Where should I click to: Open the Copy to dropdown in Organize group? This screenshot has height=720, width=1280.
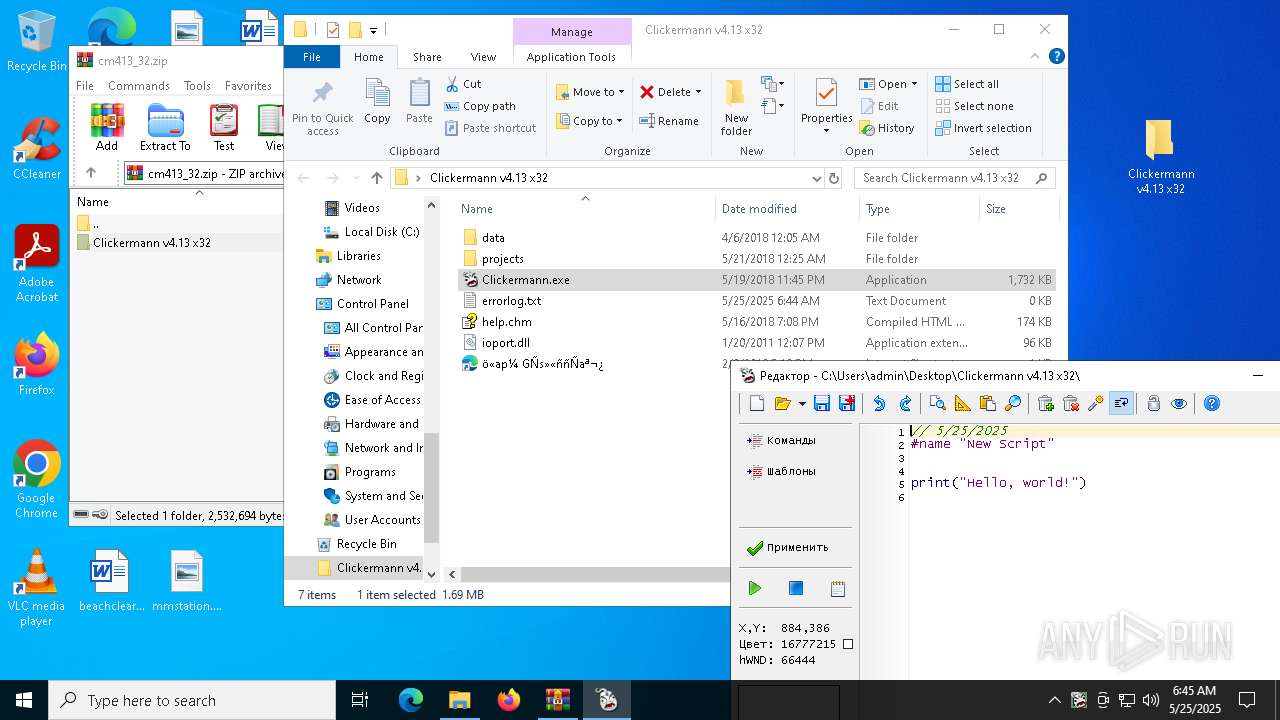(x=590, y=121)
